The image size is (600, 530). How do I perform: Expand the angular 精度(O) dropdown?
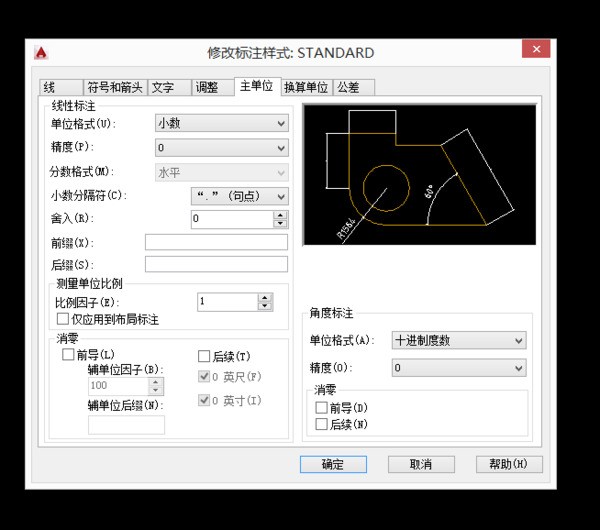click(459, 368)
